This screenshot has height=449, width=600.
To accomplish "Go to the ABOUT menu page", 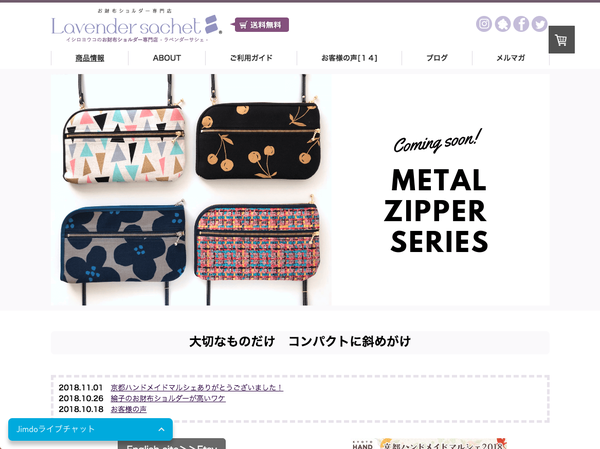I will pos(166,58).
